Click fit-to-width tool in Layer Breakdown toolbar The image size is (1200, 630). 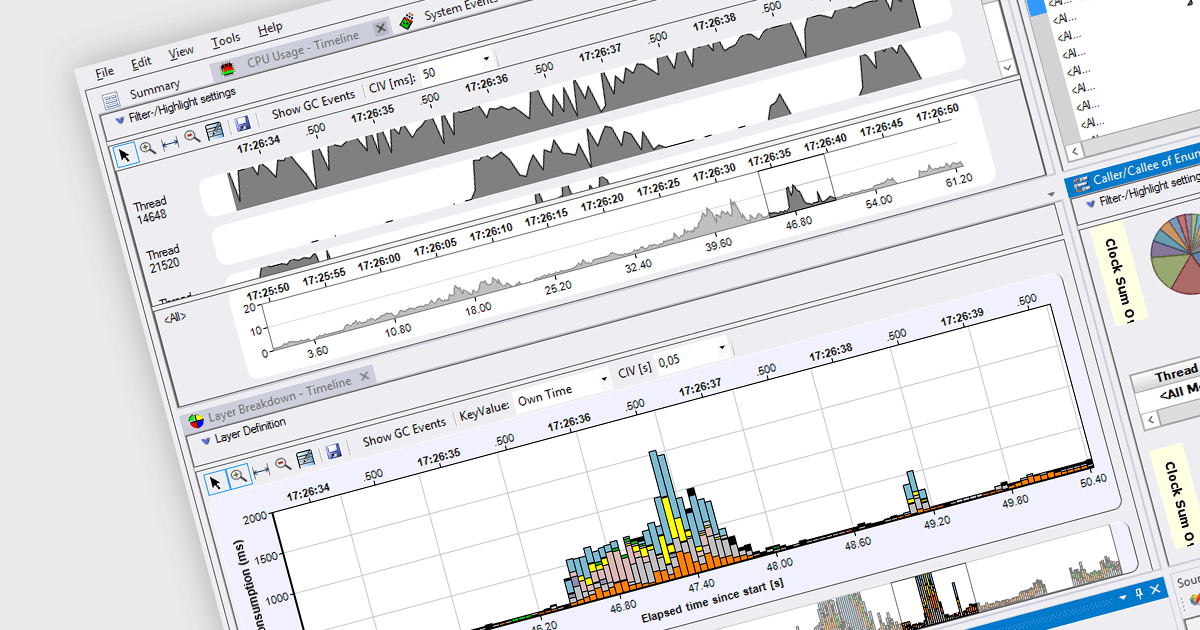(261, 471)
